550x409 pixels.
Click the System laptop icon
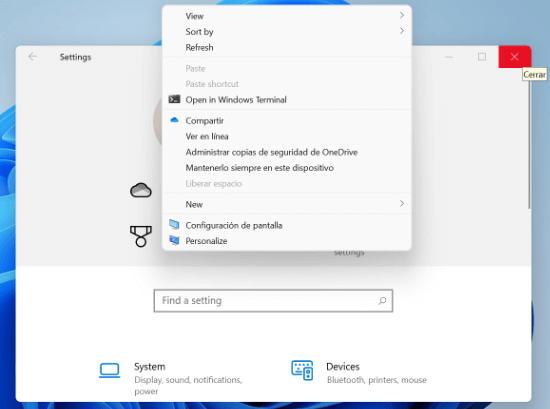pos(110,370)
